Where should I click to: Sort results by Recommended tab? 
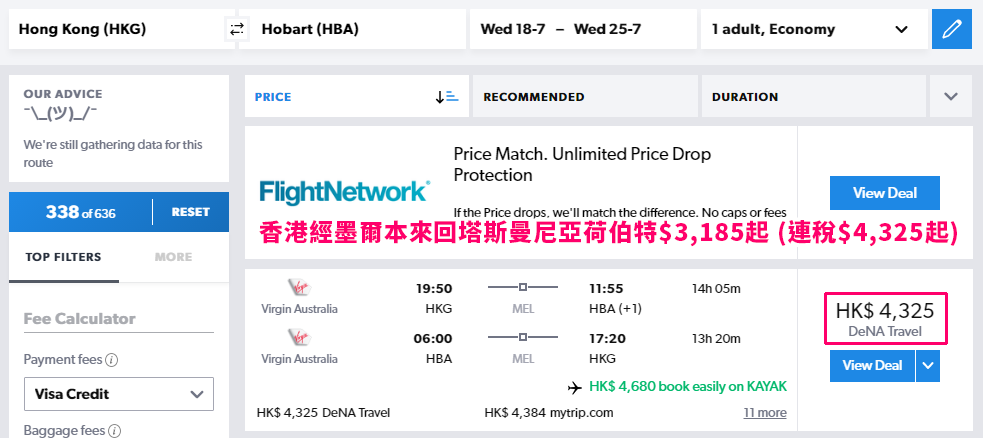click(586, 96)
